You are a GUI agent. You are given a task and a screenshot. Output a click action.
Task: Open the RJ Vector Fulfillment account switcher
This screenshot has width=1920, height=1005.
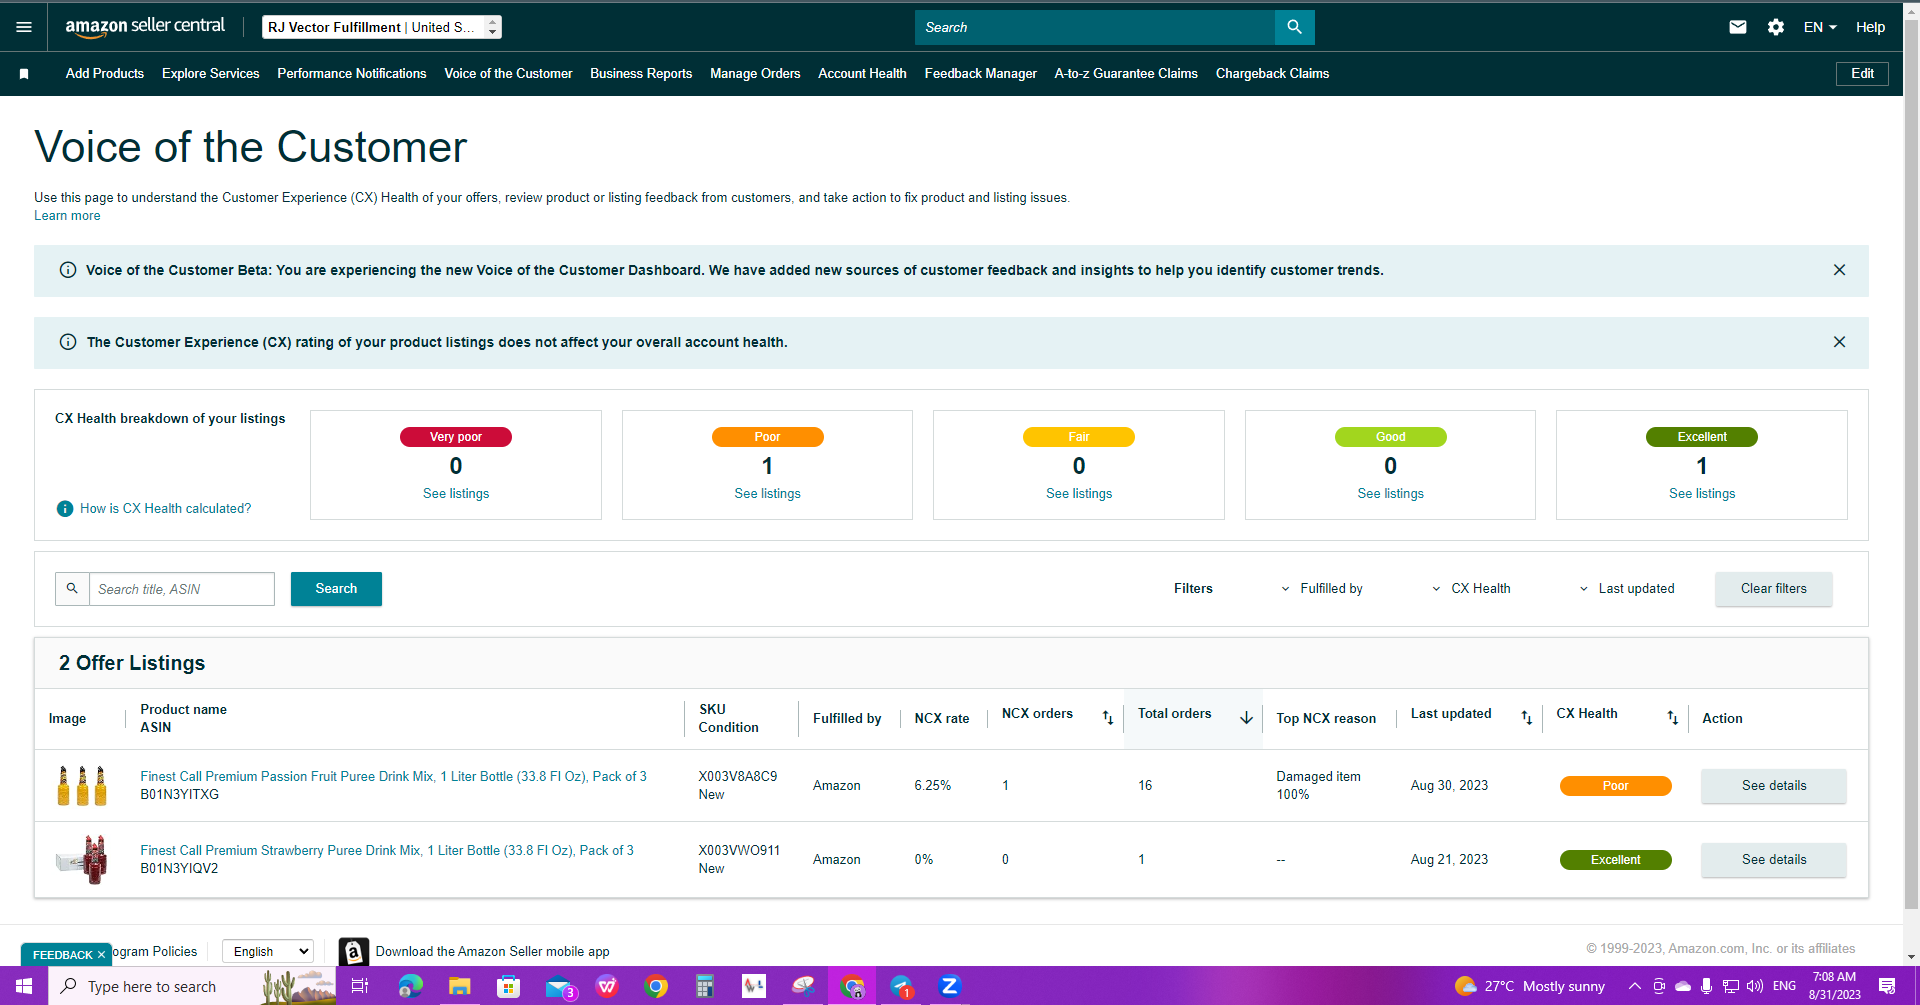(x=382, y=27)
